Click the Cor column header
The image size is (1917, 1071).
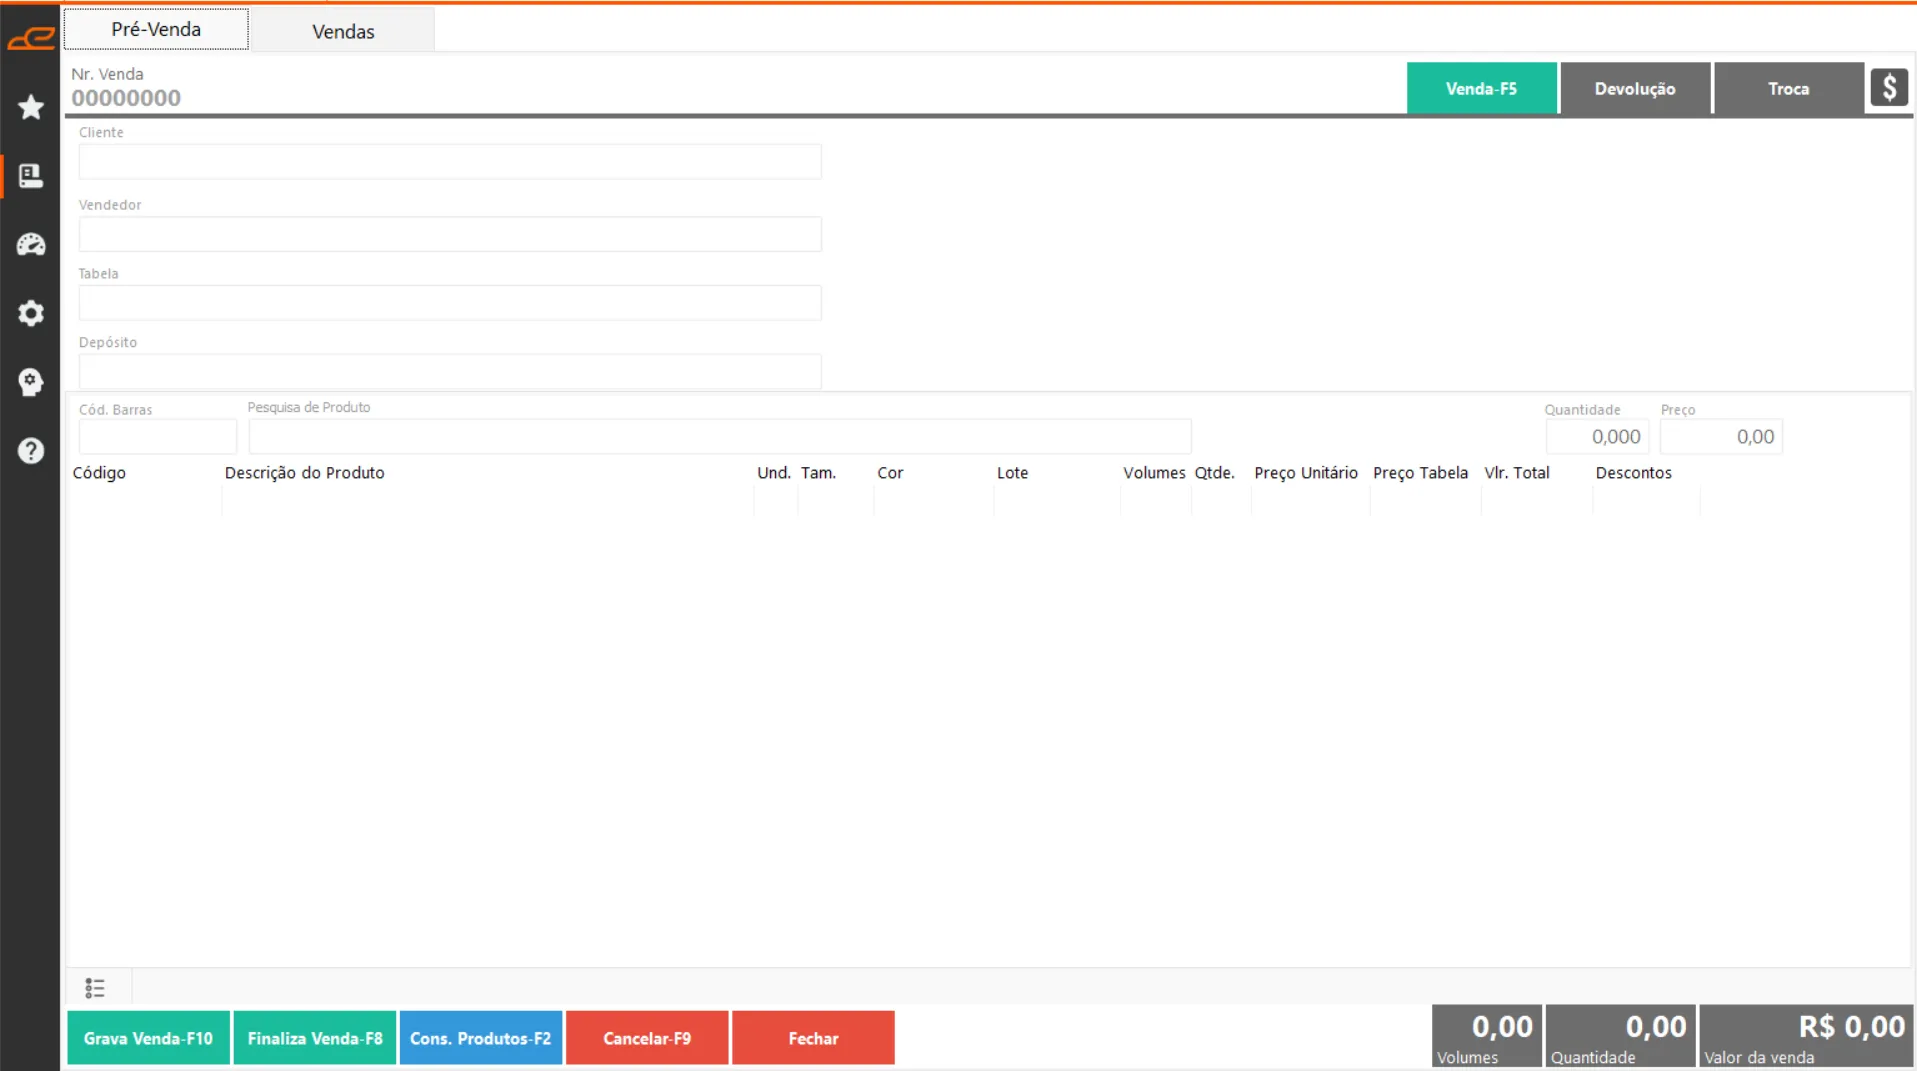pos(890,473)
